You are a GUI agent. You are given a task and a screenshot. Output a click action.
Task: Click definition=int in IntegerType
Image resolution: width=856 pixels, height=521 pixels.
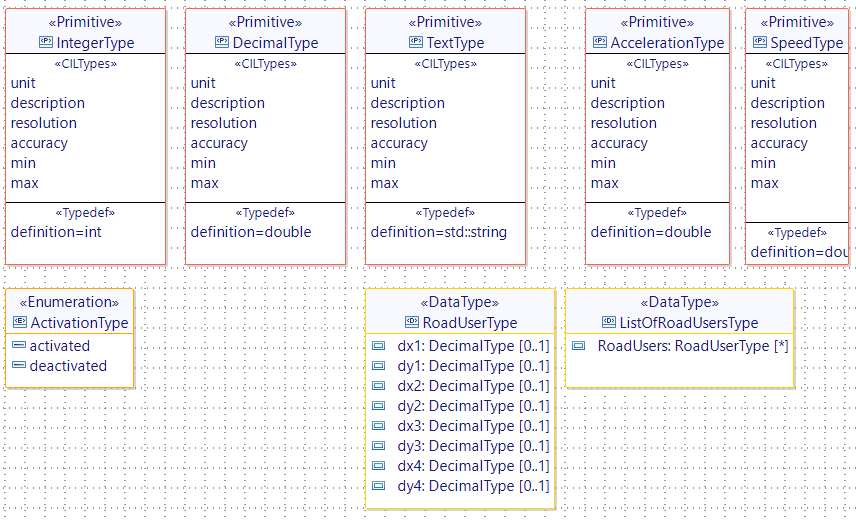pos(56,232)
